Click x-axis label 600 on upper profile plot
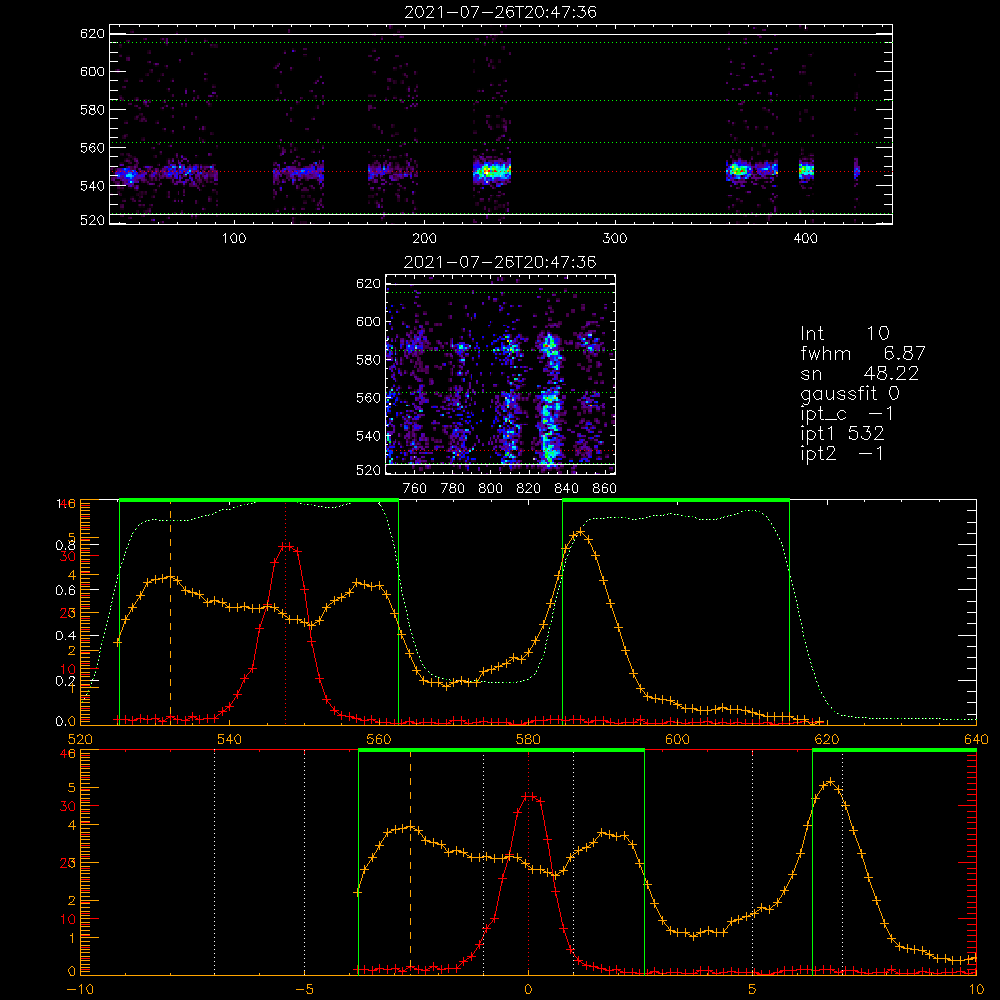The height and width of the screenshot is (1000, 1000). [x=677, y=739]
